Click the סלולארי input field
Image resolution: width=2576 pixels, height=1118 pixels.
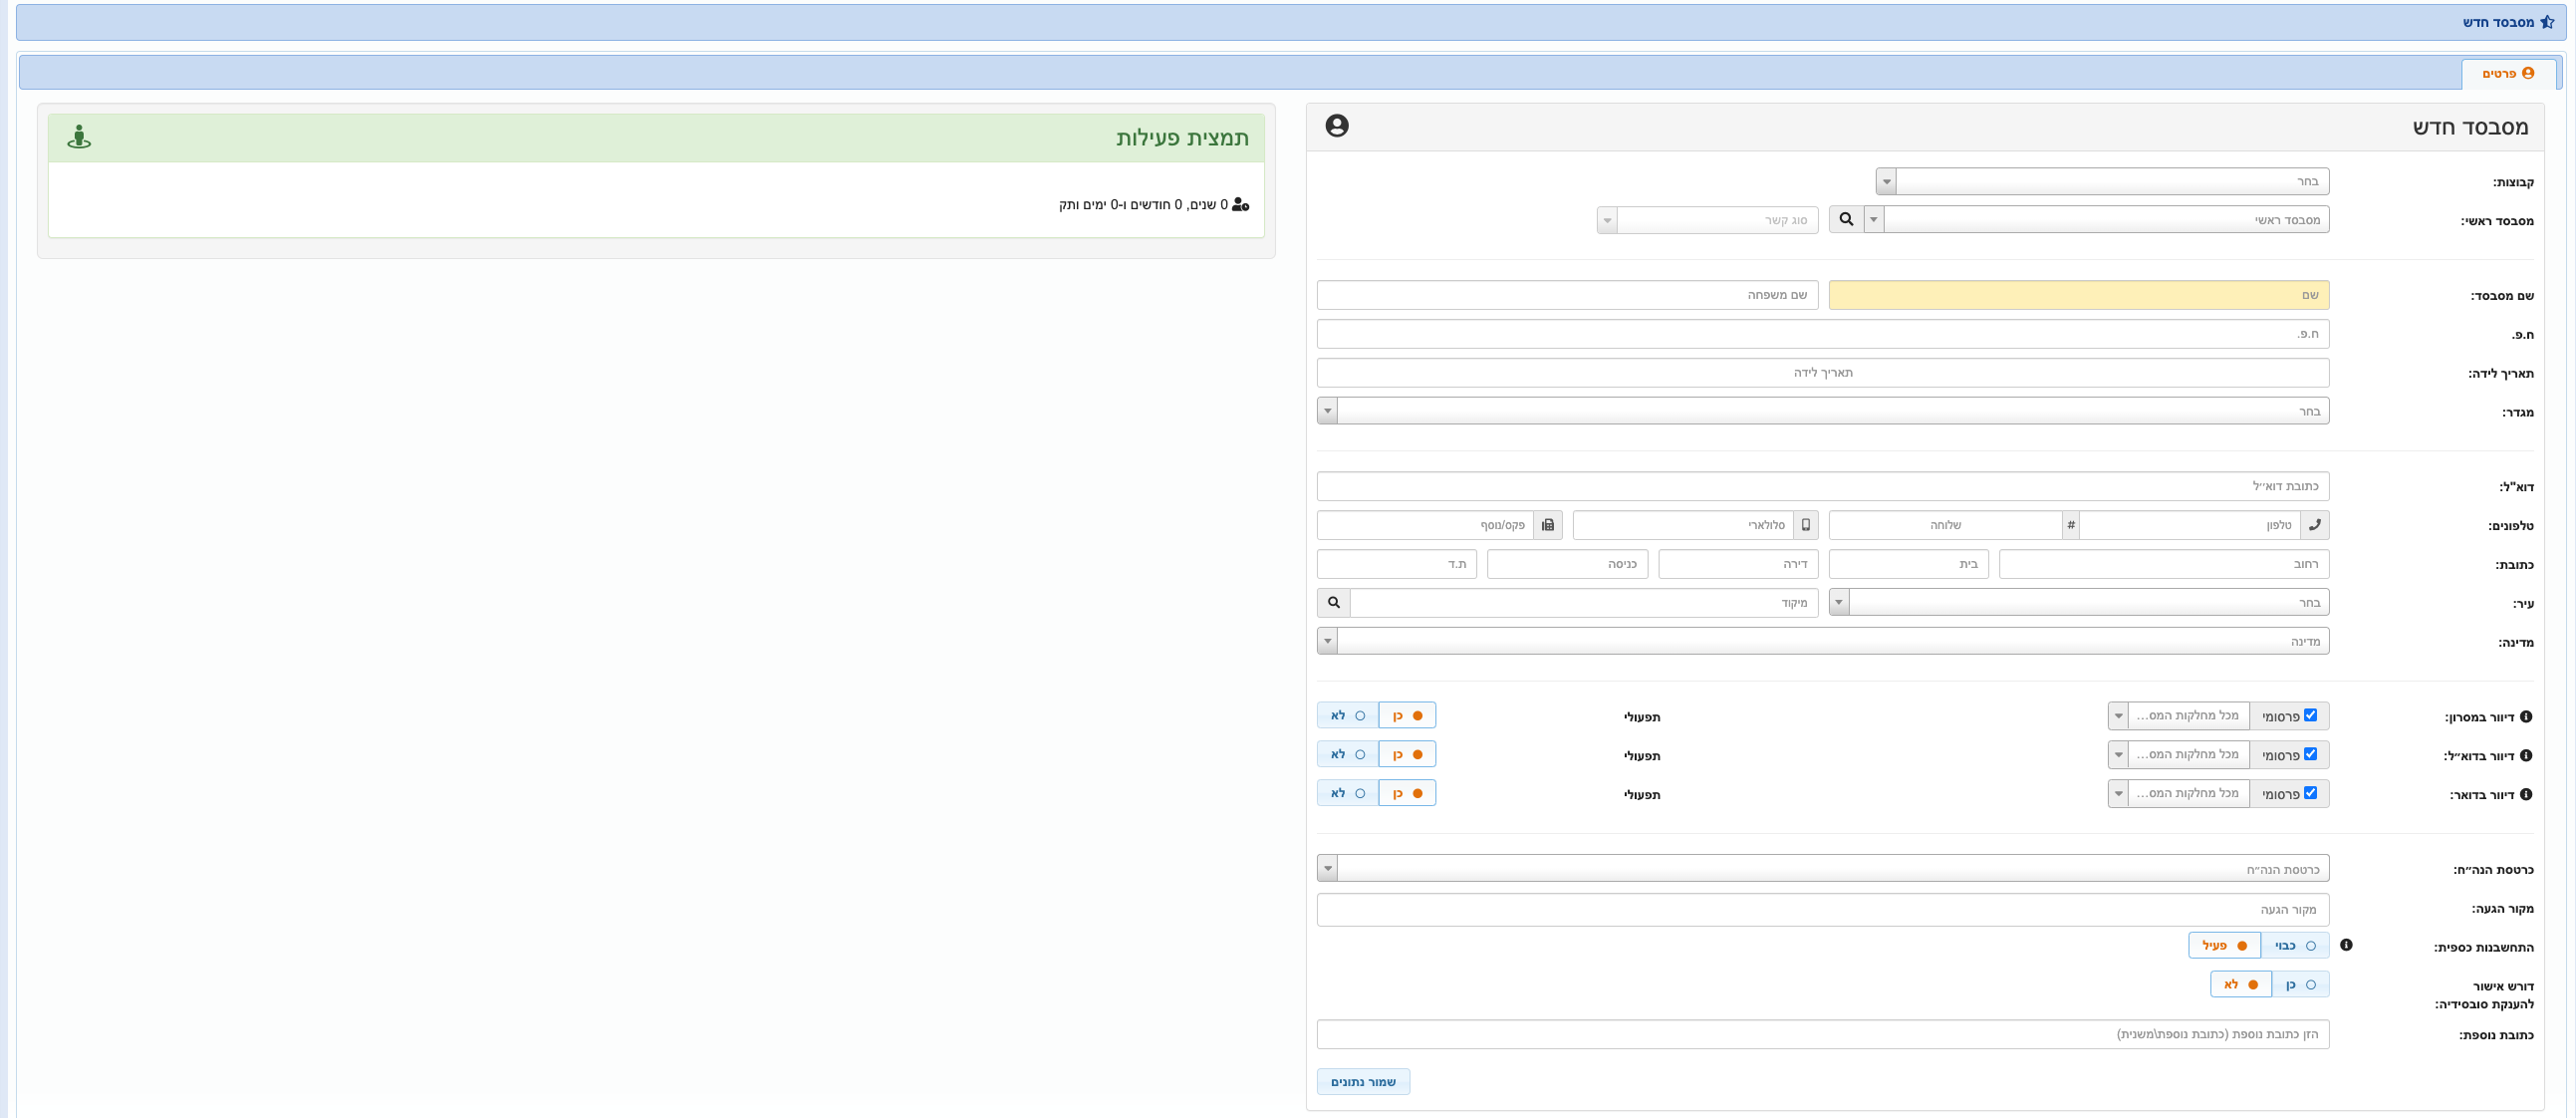(x=1684, y=525)
